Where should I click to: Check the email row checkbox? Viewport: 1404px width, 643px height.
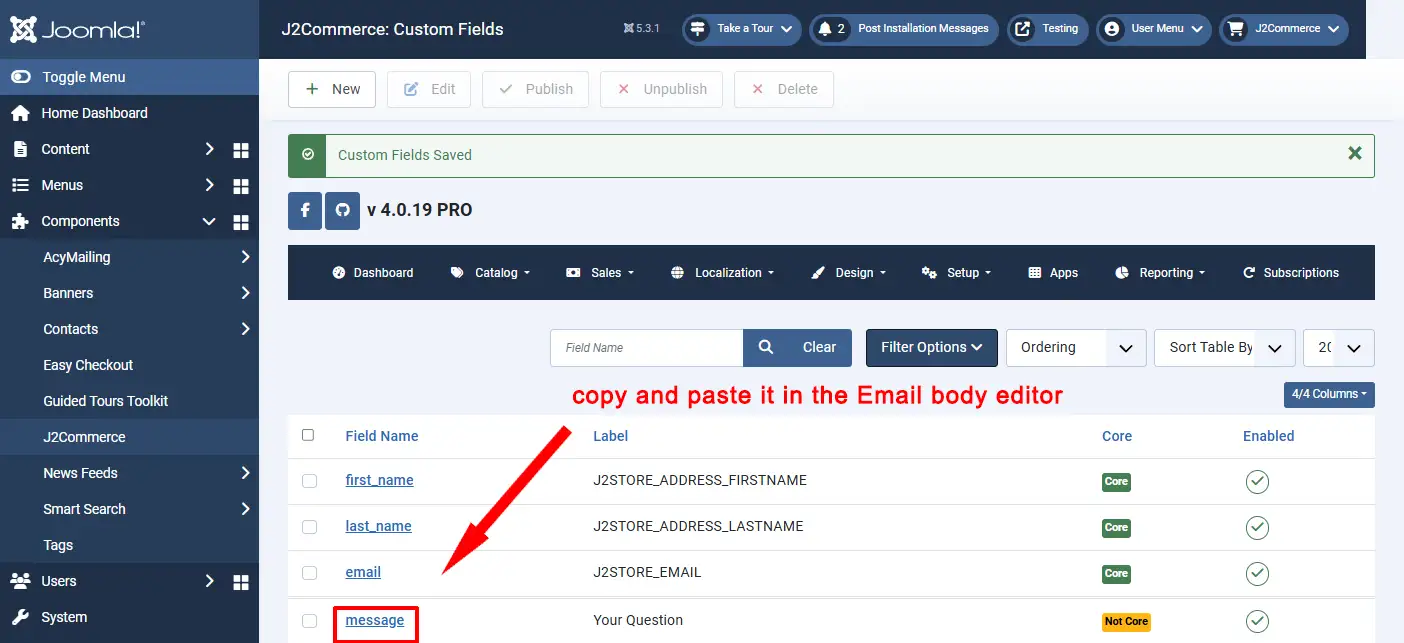[x=309, y=573]
